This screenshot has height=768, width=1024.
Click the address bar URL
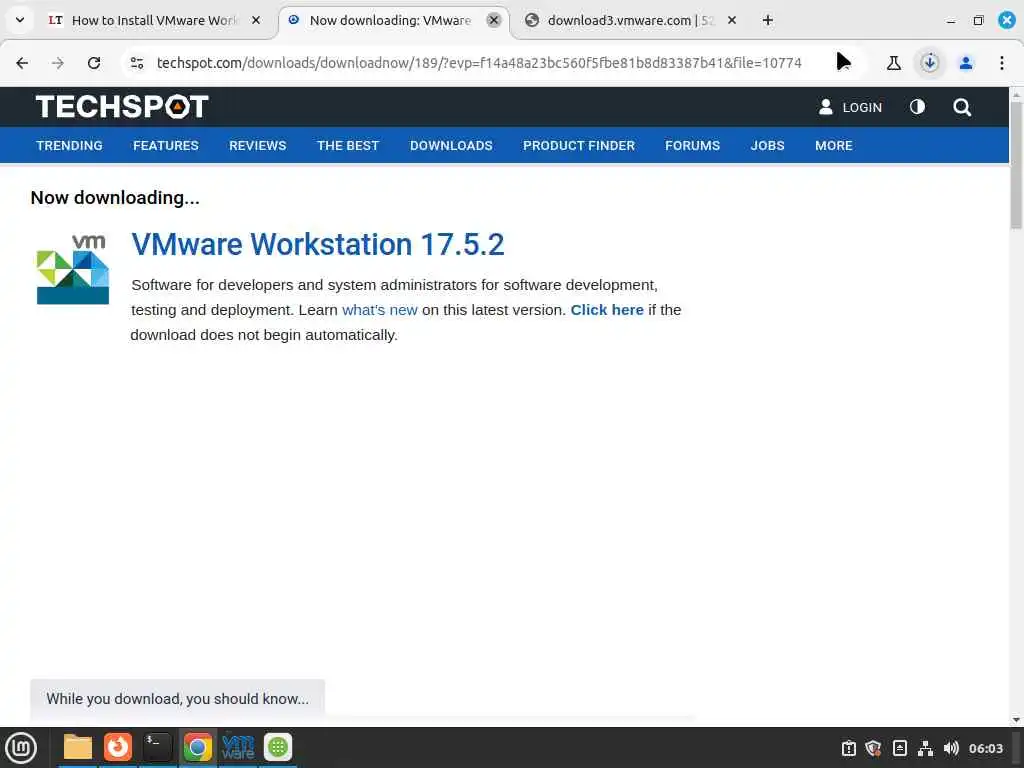click(x=479, y=63)
